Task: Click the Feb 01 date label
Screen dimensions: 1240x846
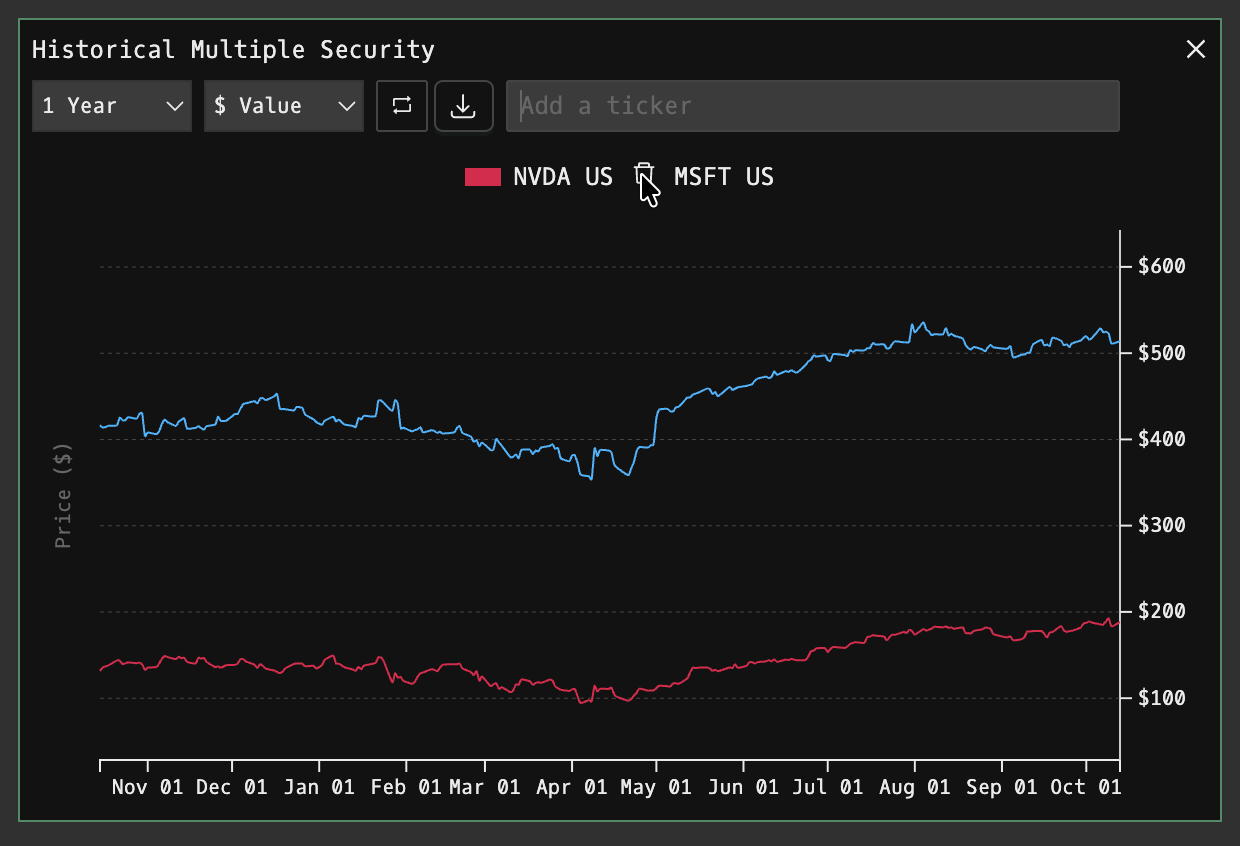Action: click(x=406, y=788)
